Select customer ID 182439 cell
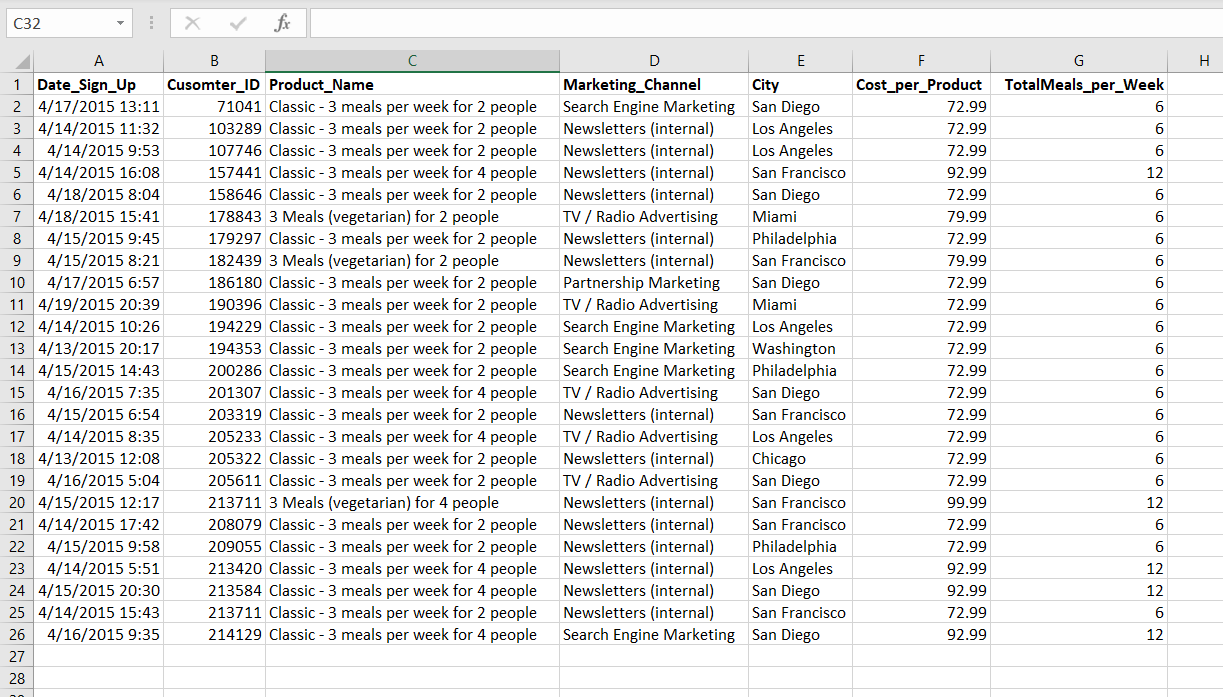Viewport: 1223px width, 697px height. [214, 261]
